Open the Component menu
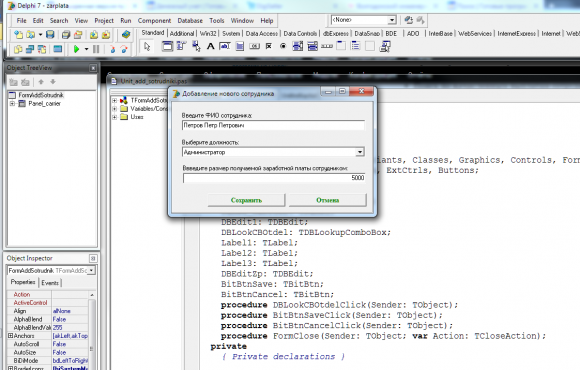The image size is (580, 370). coord(154,21)
